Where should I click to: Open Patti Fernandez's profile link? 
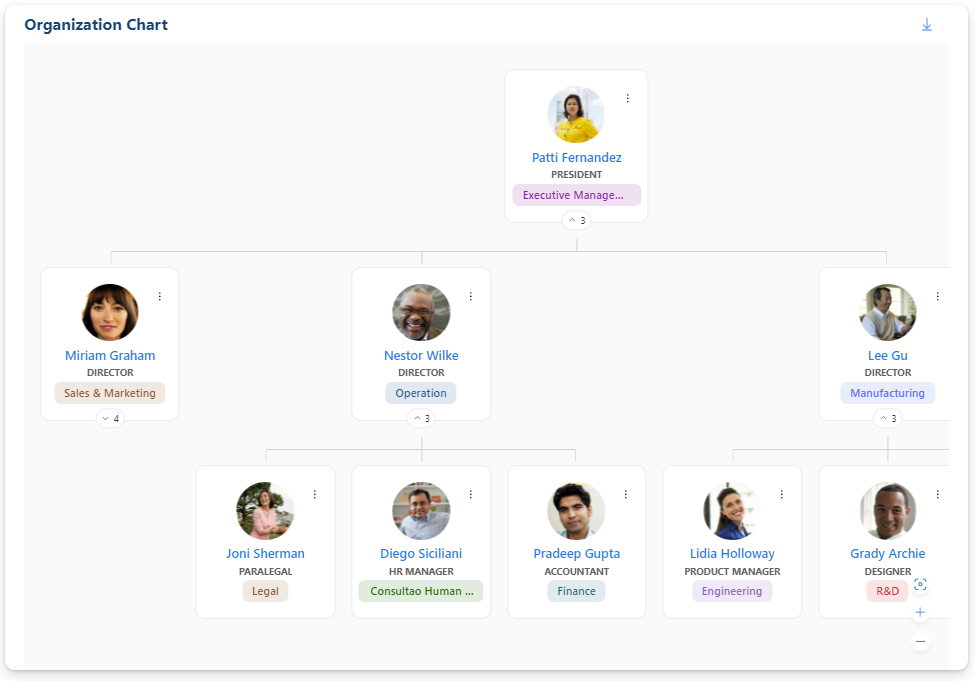(x=576, y=157)
